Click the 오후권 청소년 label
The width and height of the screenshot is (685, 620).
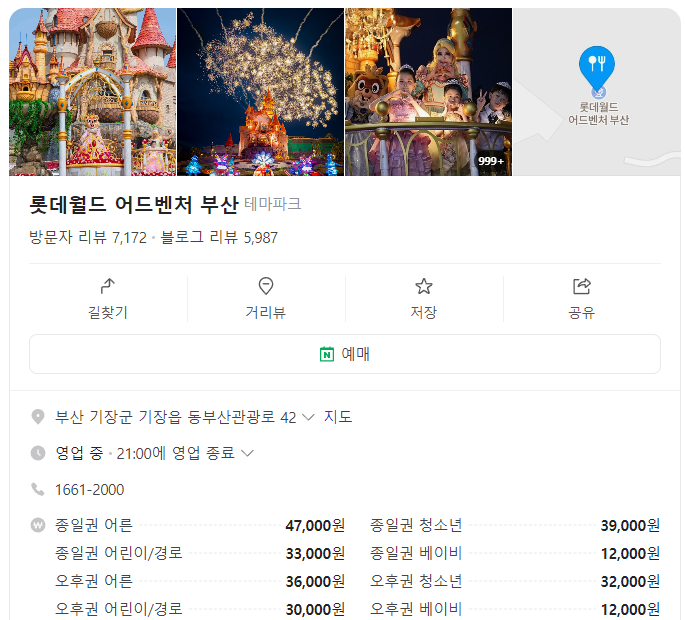416,581
